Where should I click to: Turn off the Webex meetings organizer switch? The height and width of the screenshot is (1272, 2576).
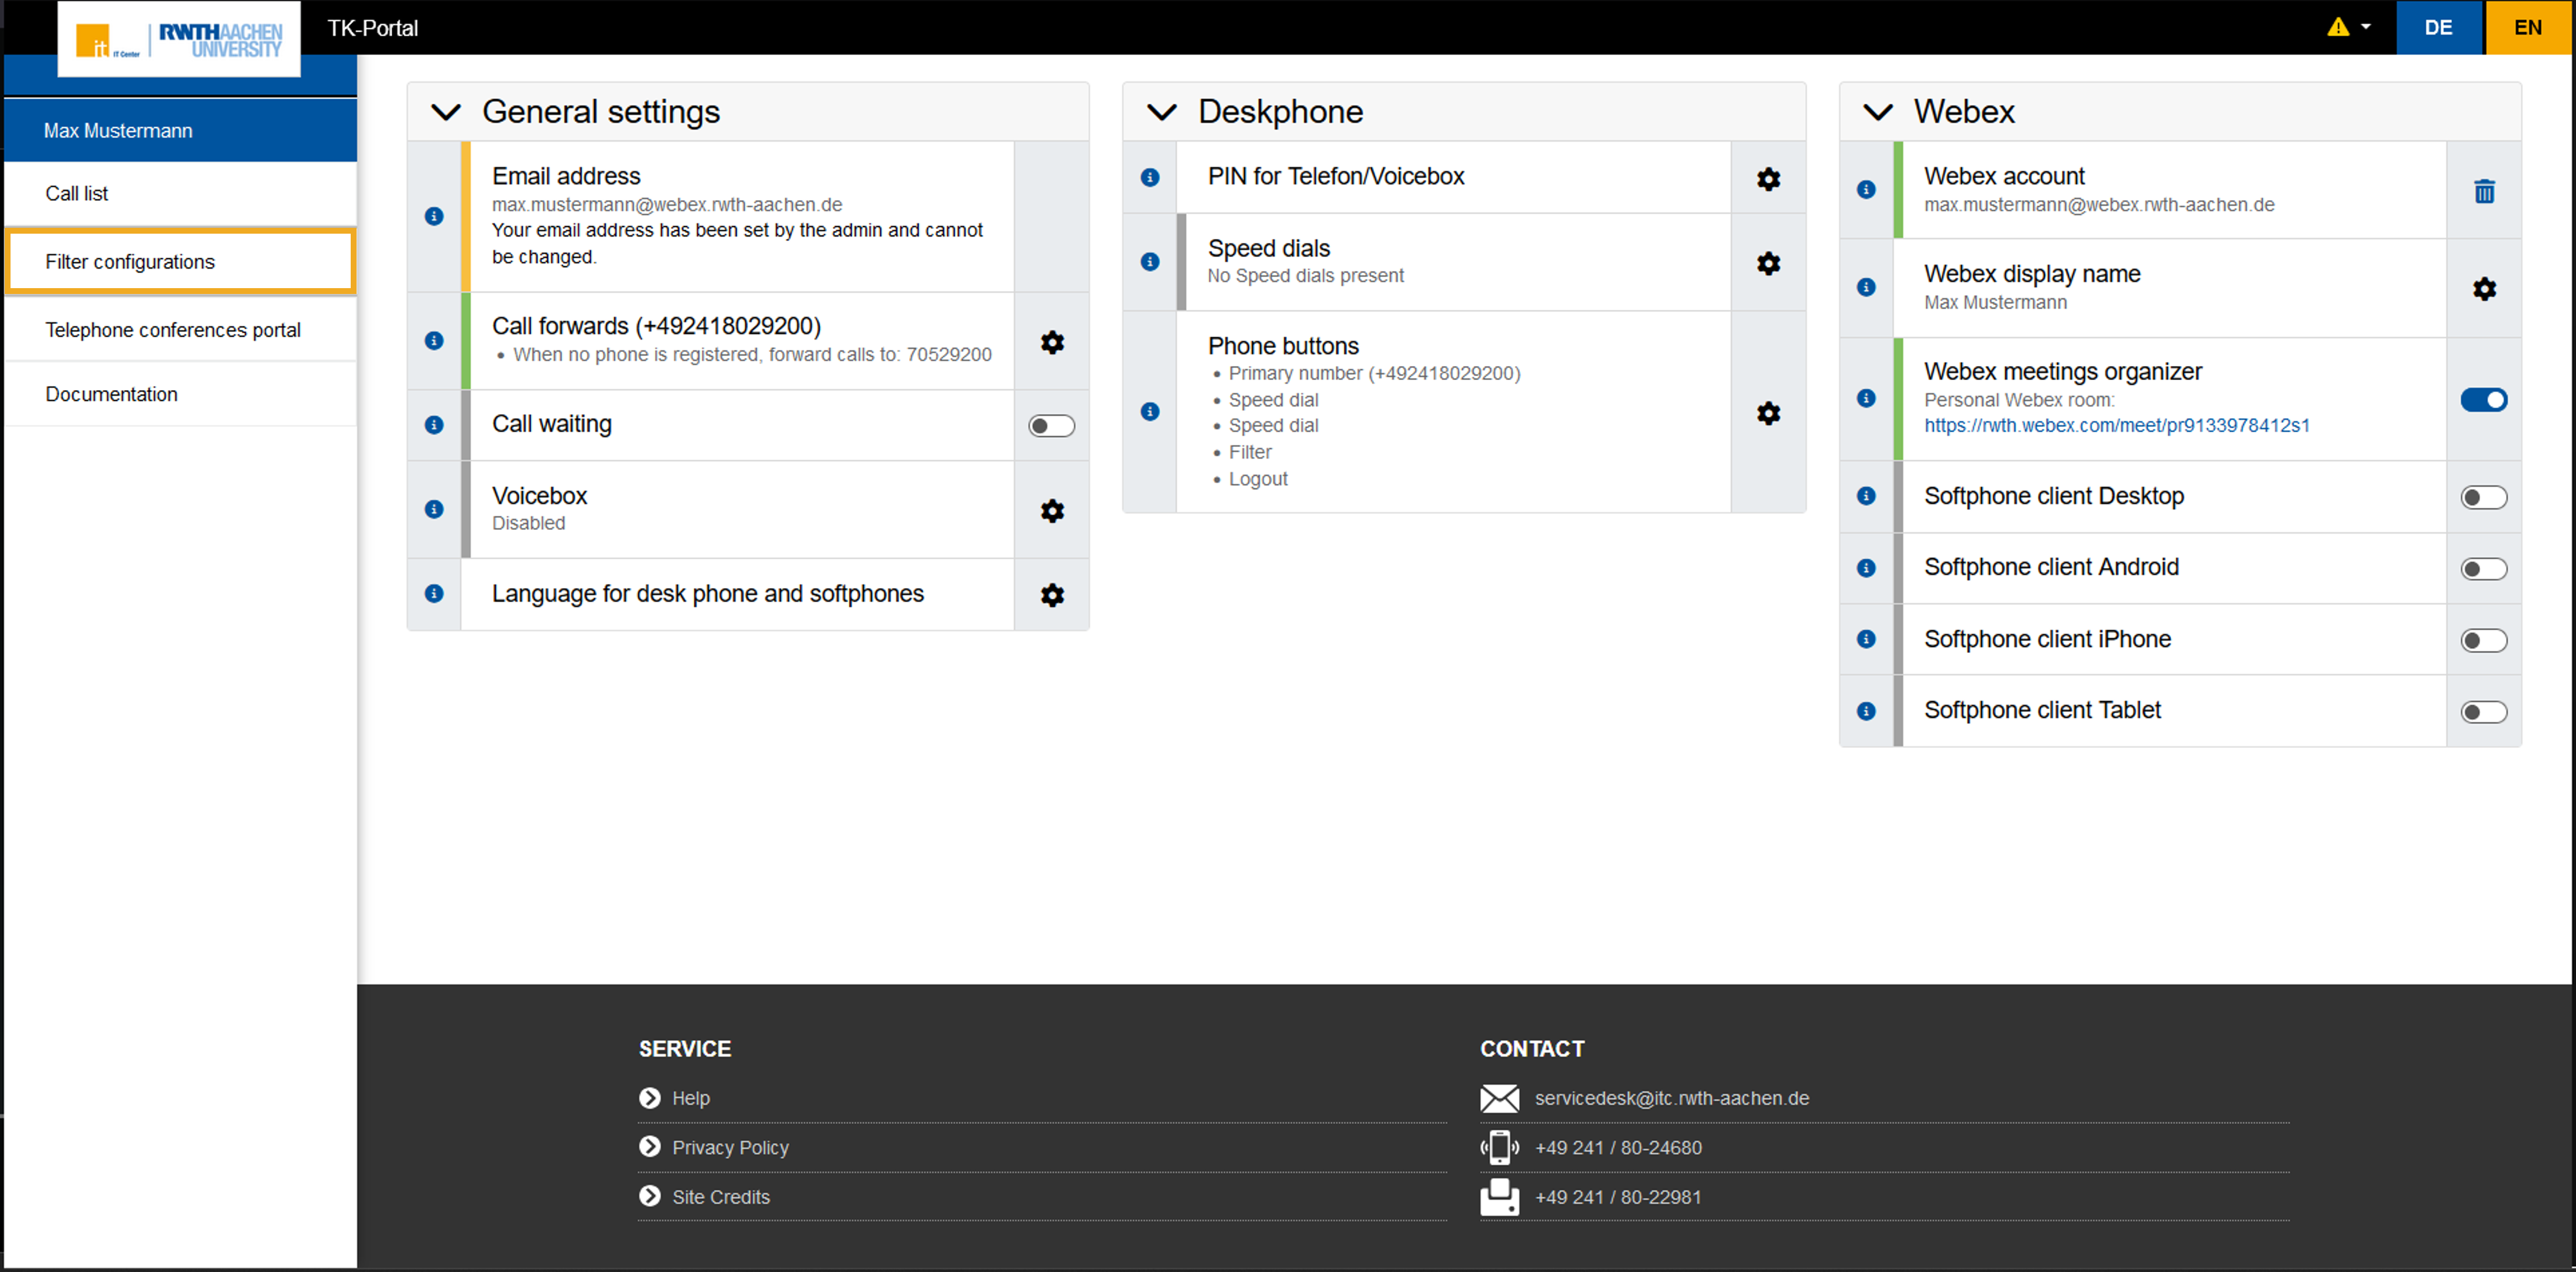click(2484, 400)
